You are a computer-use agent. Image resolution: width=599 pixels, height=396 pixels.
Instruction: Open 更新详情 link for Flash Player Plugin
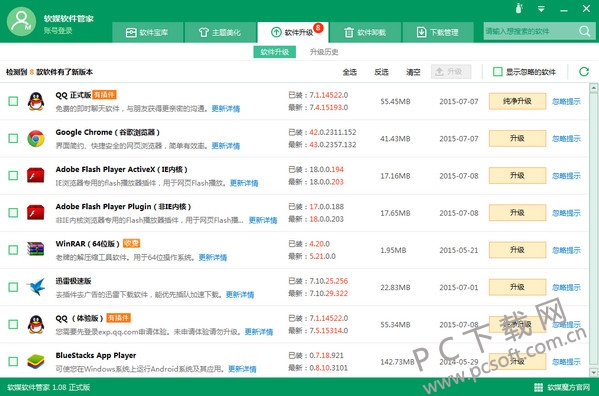click(263, 220)
